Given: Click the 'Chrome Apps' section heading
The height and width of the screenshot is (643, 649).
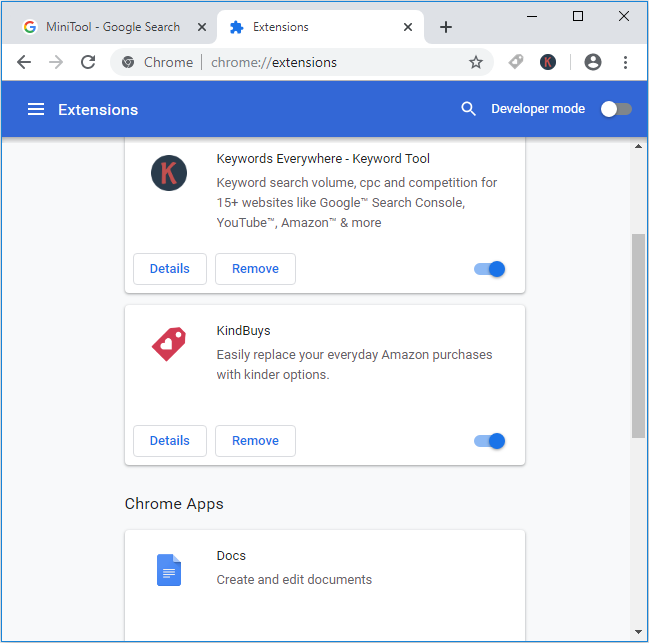Looking at the screenshot, I should (174, 504).
